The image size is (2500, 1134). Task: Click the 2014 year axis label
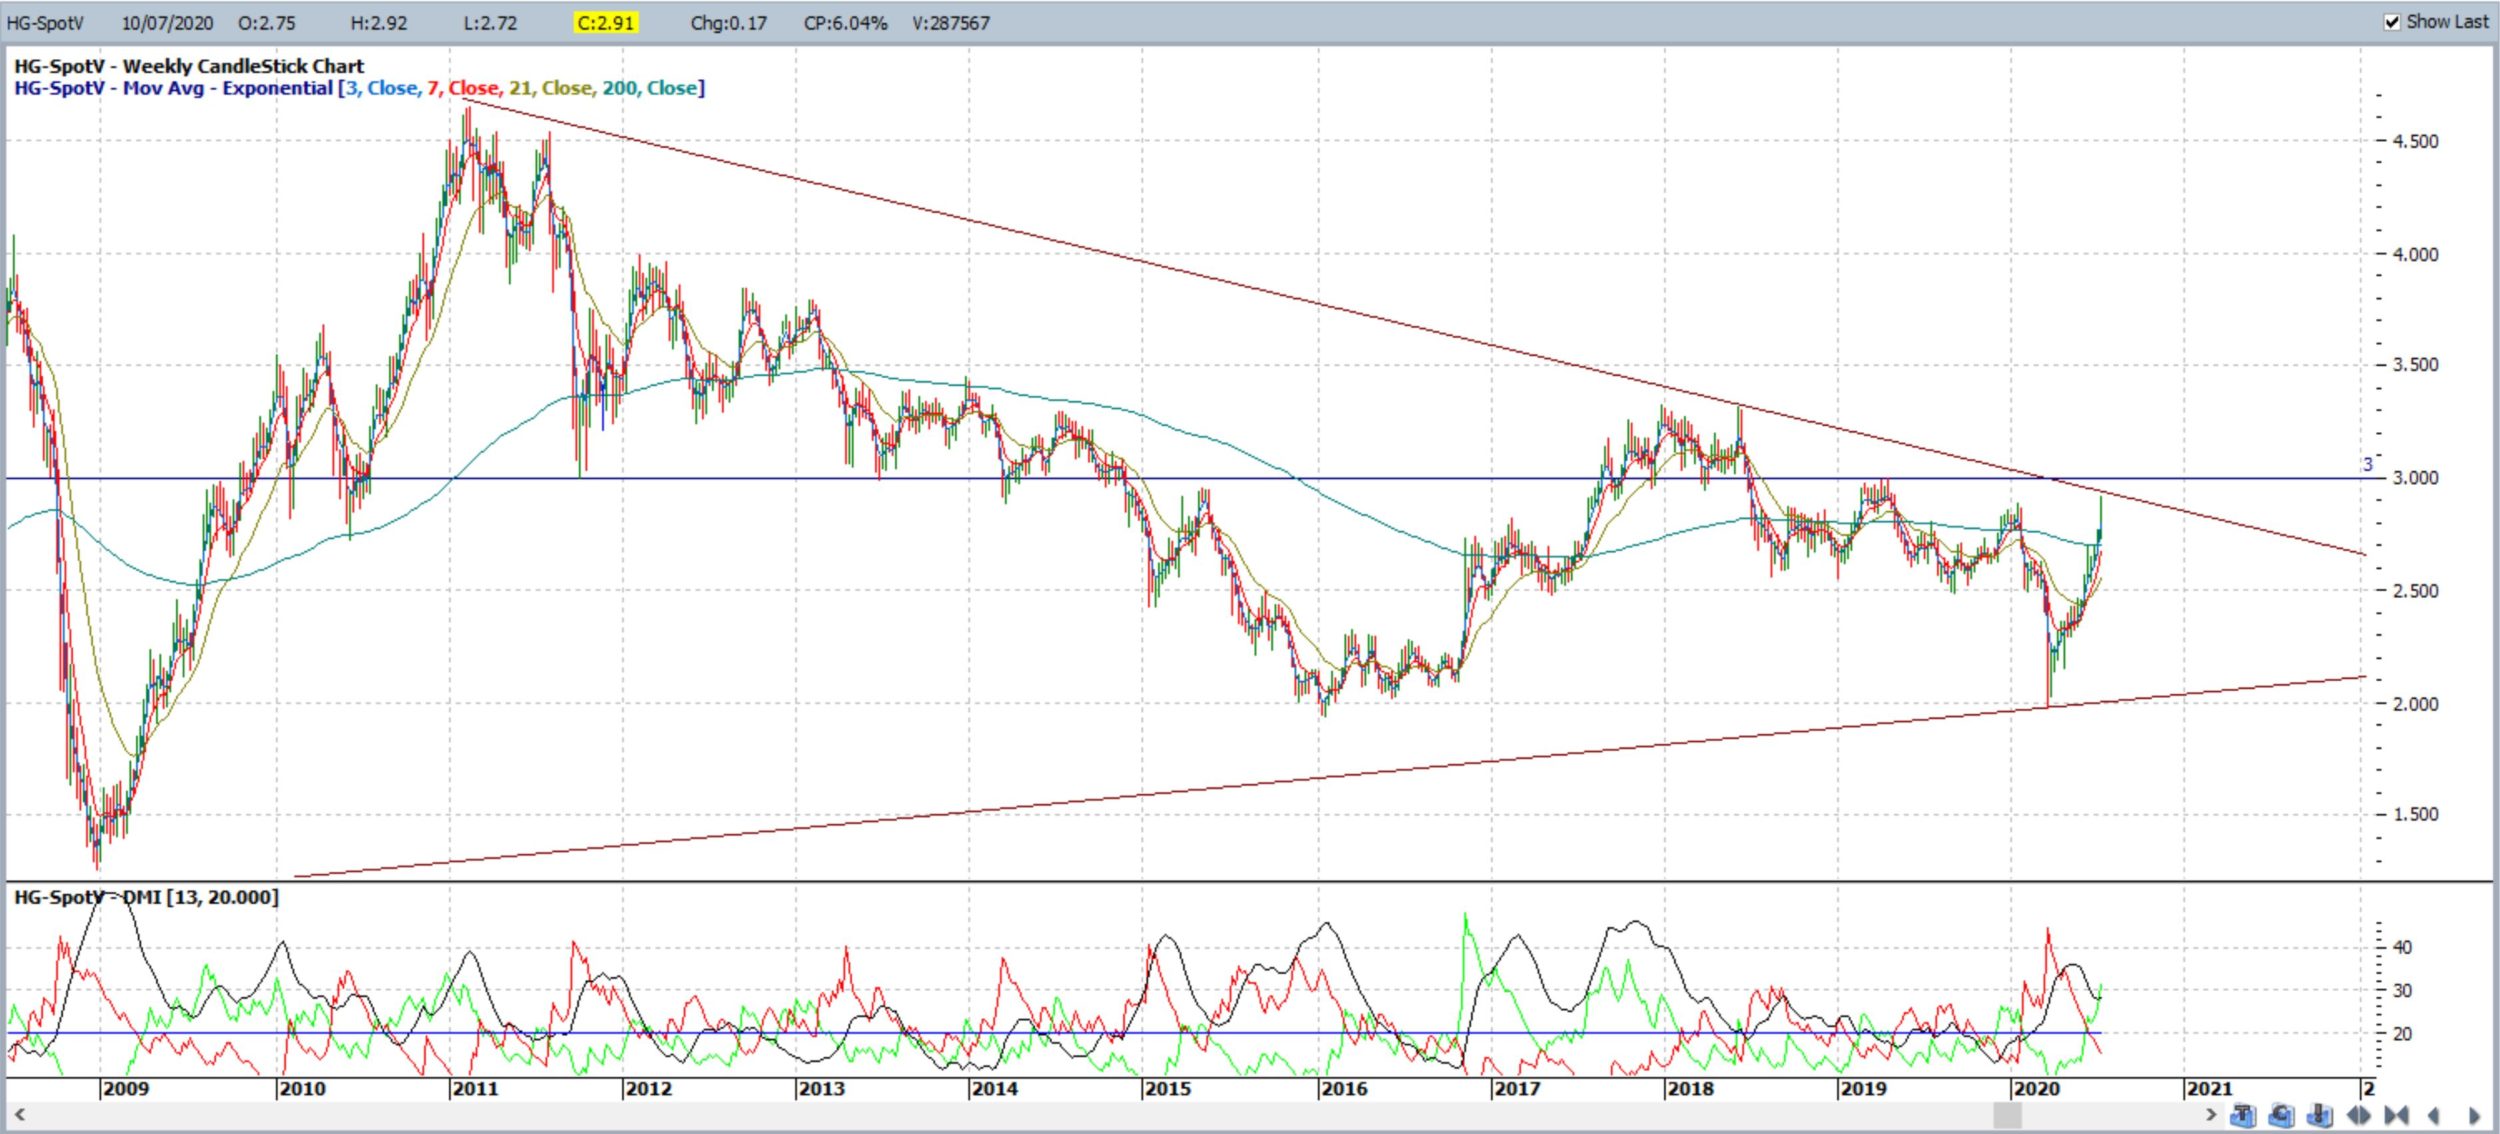pos(994,1088)
